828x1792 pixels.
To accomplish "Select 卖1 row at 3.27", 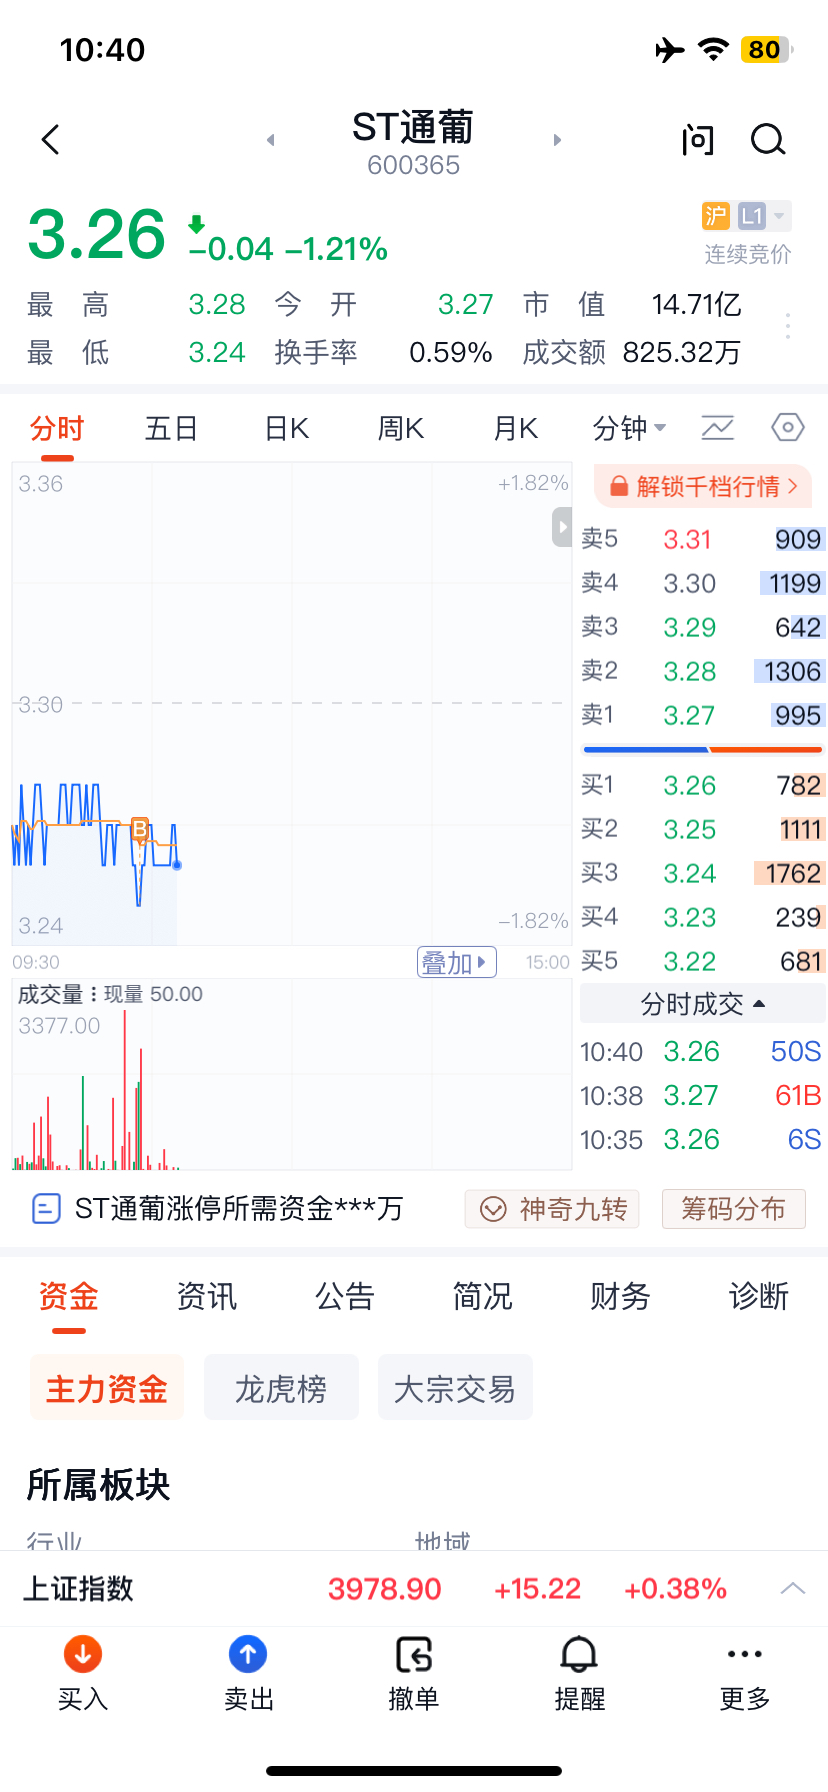I will tap(703, 715).
